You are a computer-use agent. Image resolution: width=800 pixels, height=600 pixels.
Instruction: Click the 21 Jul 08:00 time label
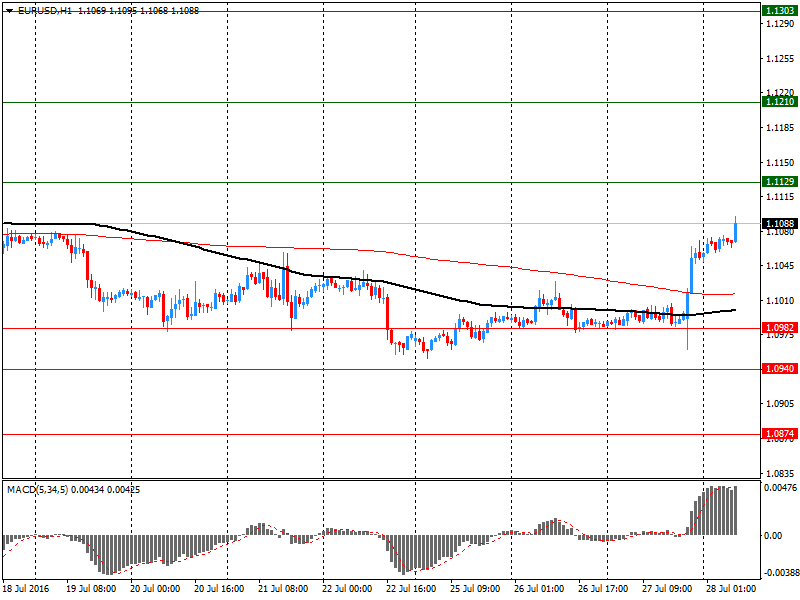(283, 589)
